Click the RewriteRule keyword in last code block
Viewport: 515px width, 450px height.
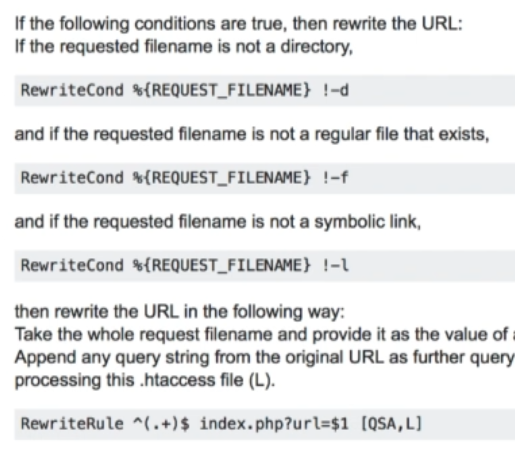72,424
